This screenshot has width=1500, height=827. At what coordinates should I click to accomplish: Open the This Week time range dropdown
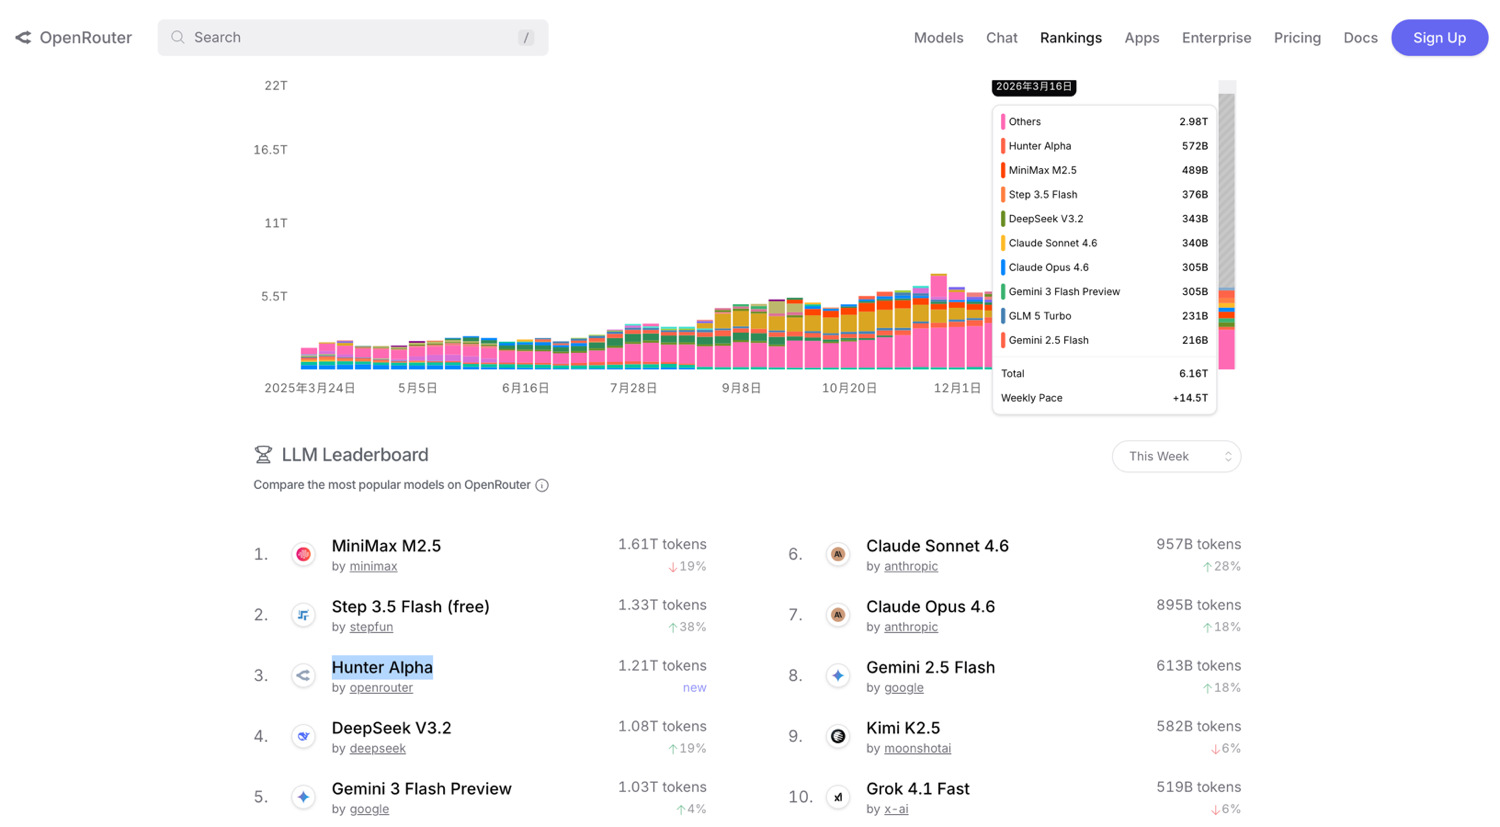point(1176,456)
